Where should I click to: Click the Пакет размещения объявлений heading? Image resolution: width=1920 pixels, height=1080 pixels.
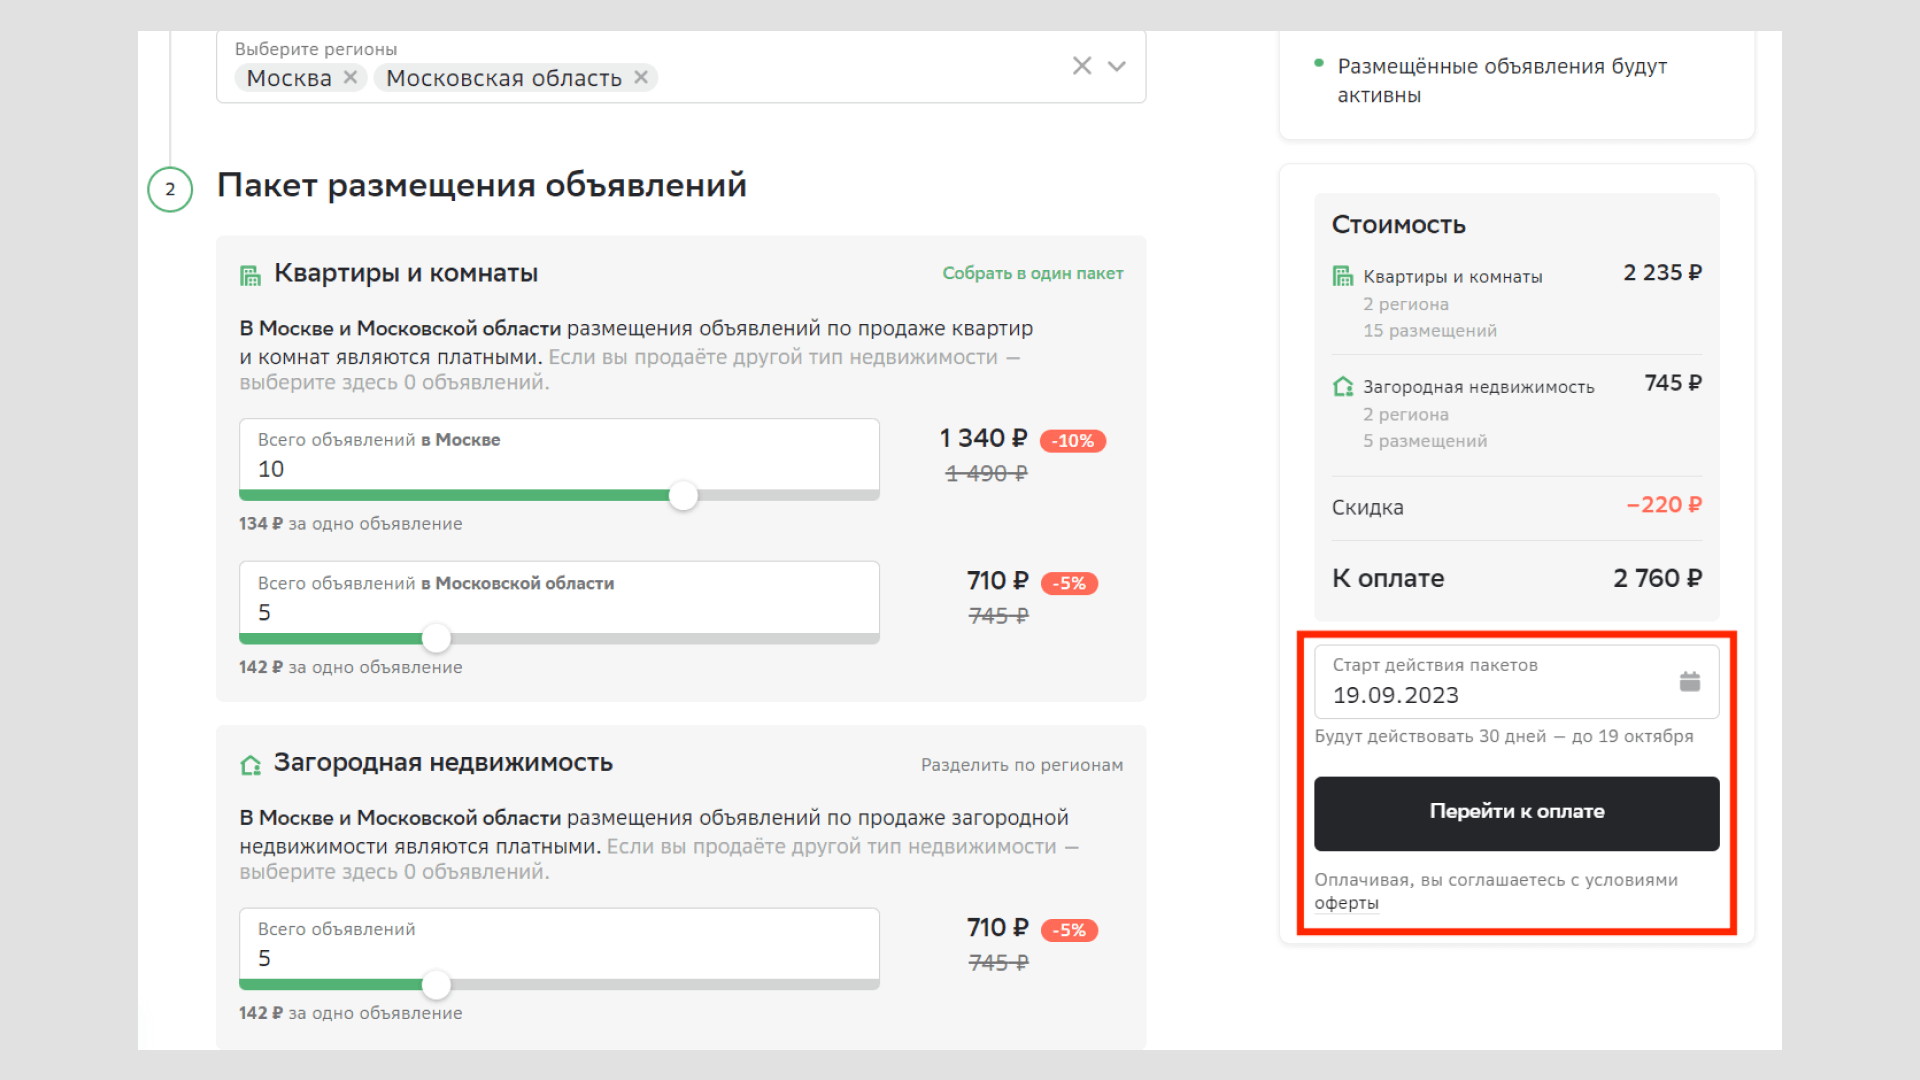pyautogui.click(x=481, y=185)
